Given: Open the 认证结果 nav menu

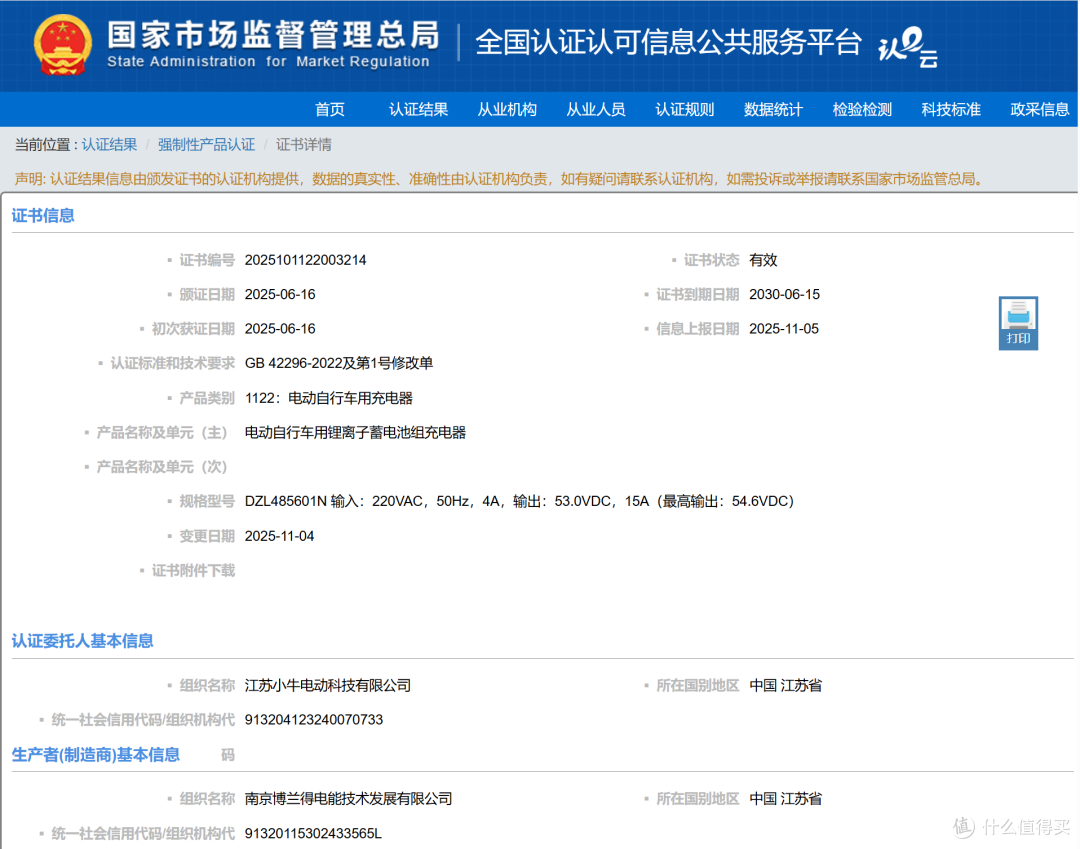Looking at the screenshot, I should (418, 109).
